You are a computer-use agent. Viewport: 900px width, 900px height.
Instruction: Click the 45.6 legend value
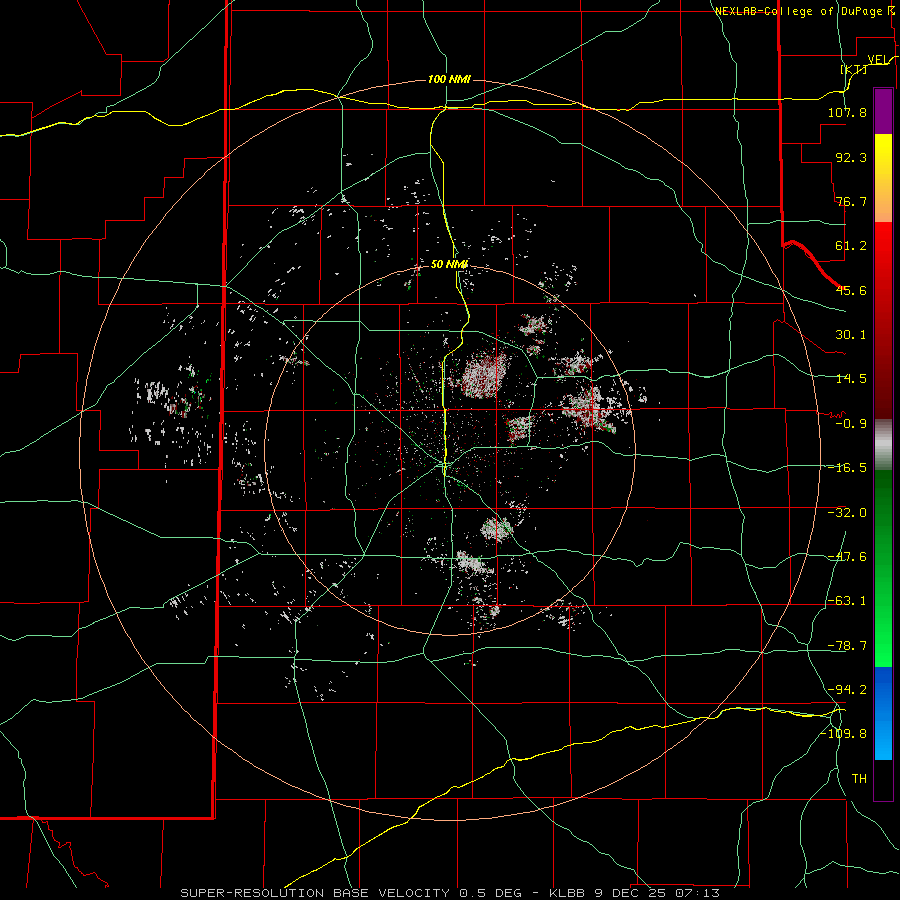click(x=851, y=290)
